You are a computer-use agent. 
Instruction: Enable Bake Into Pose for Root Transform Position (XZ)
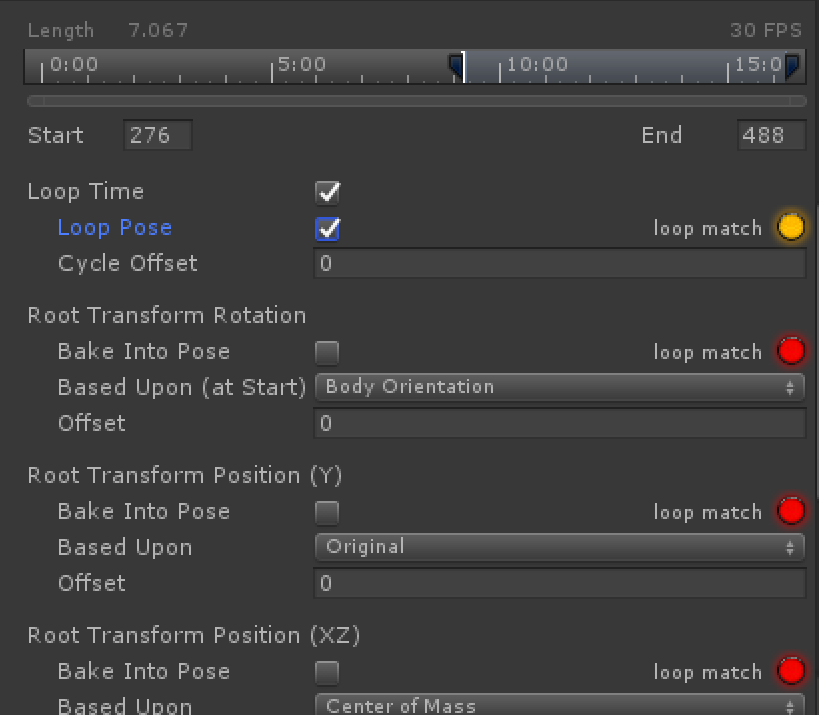(327, 671)
